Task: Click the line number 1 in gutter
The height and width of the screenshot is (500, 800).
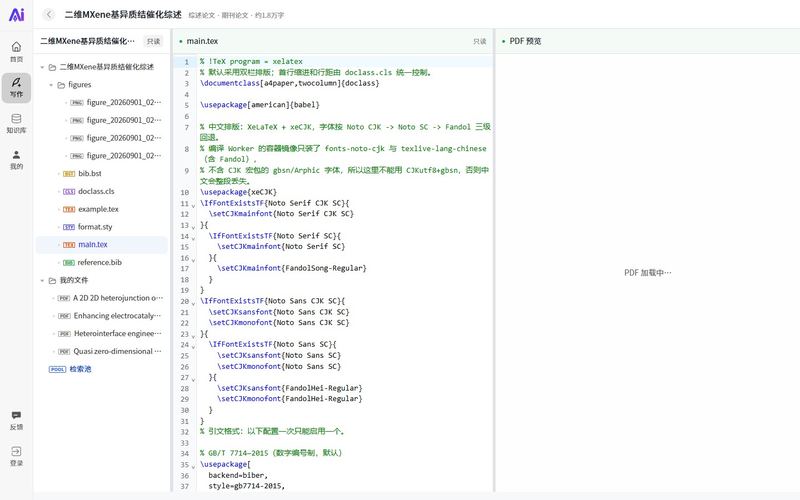Action: tap(187, 62)
